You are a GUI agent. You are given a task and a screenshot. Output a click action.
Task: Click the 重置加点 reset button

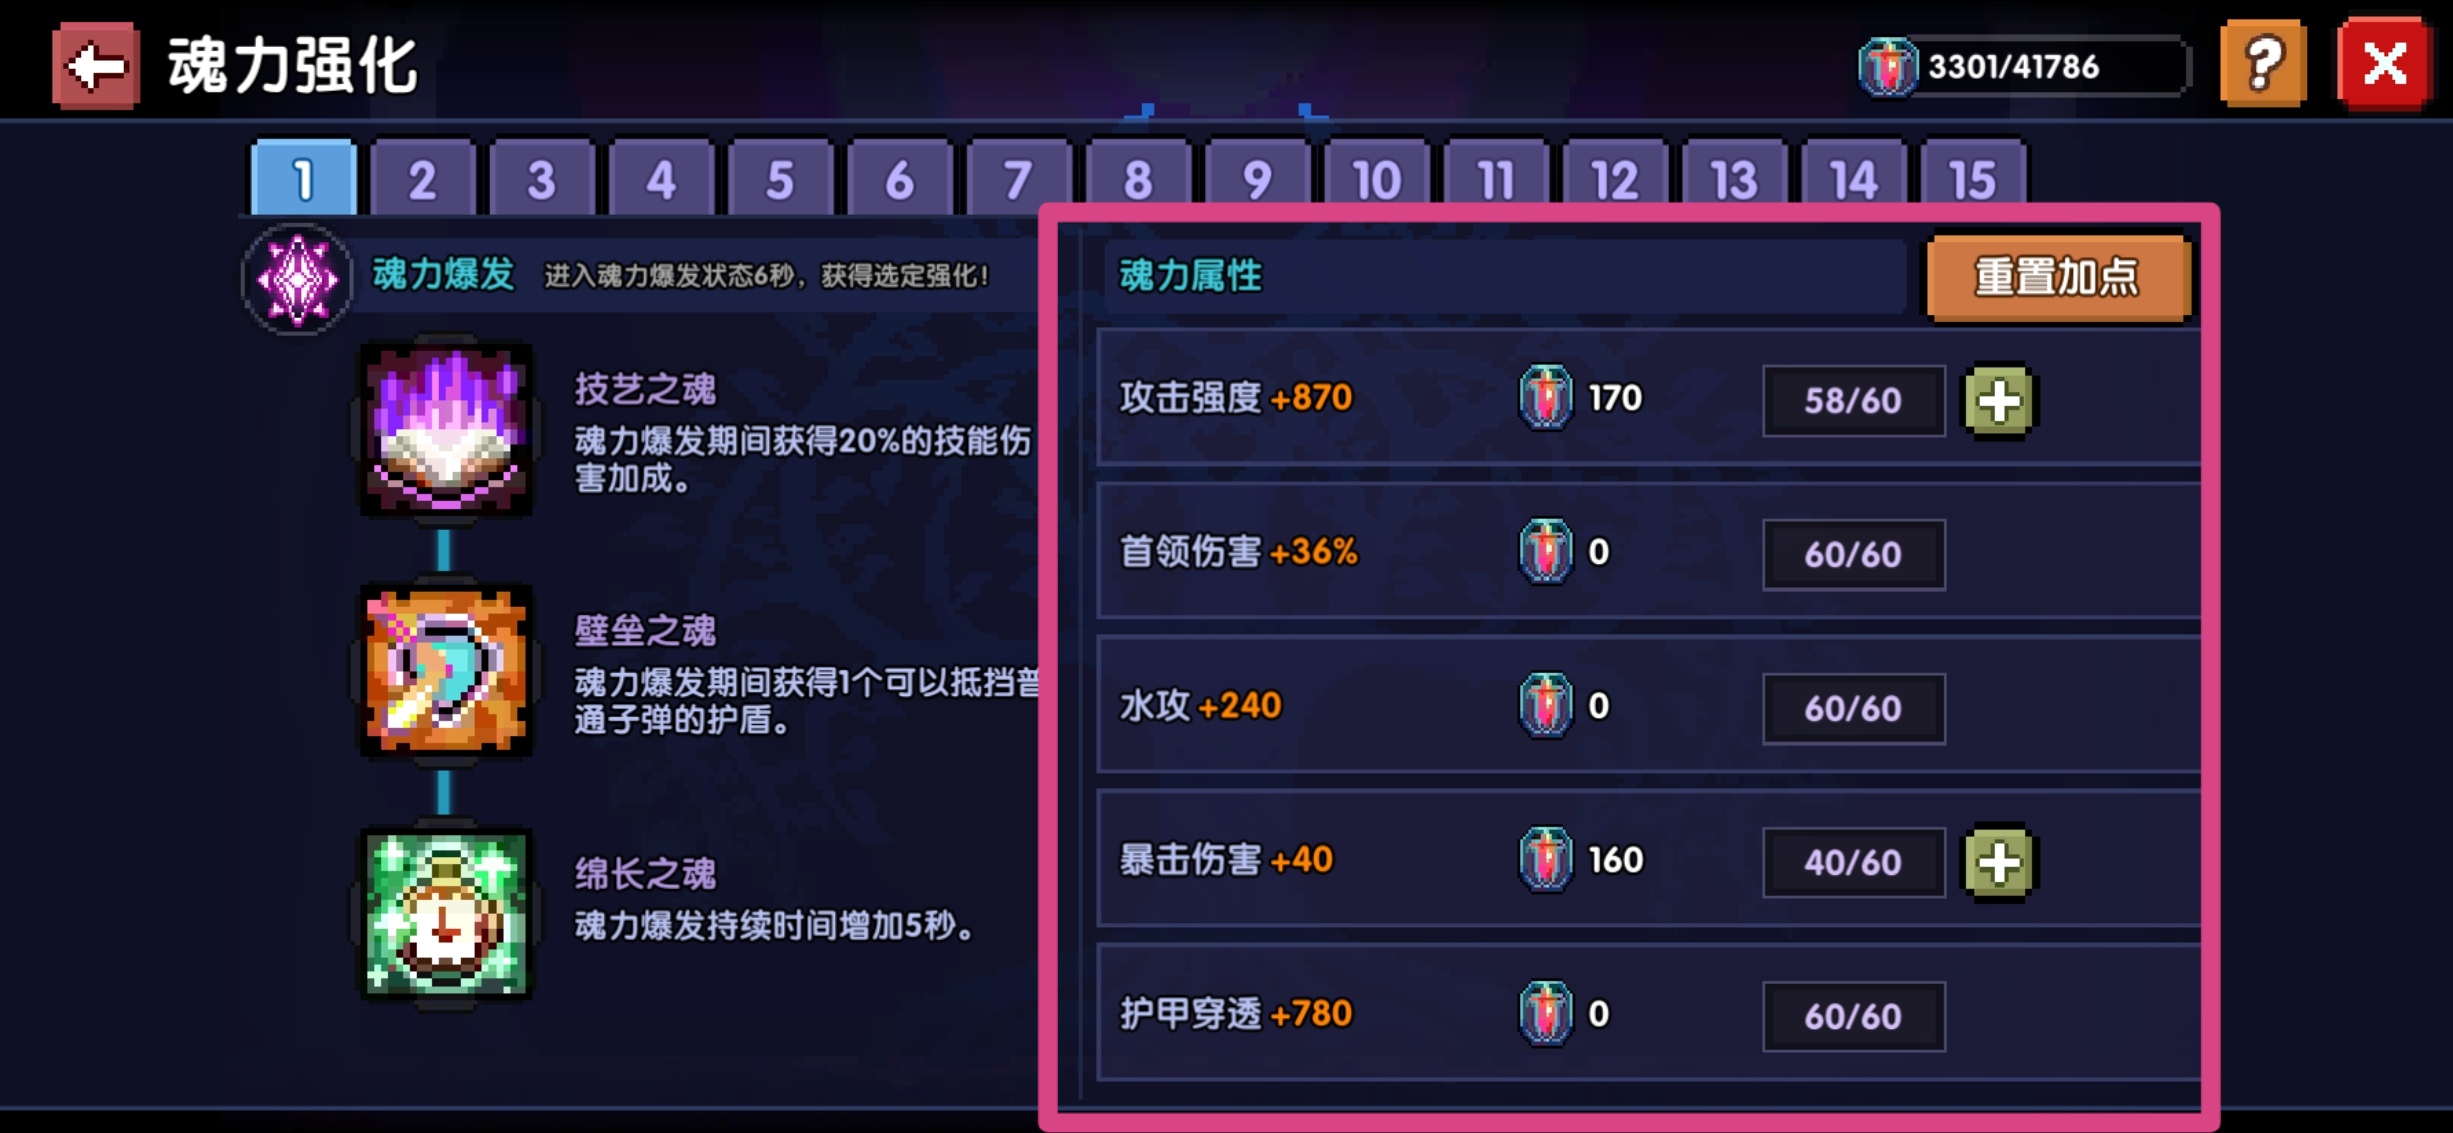2058,277
